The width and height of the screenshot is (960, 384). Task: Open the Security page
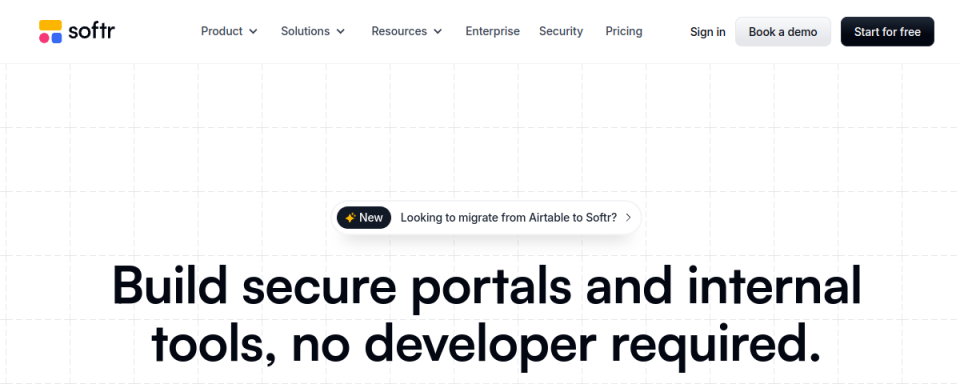pyautogui.click(x=561, y=31)
